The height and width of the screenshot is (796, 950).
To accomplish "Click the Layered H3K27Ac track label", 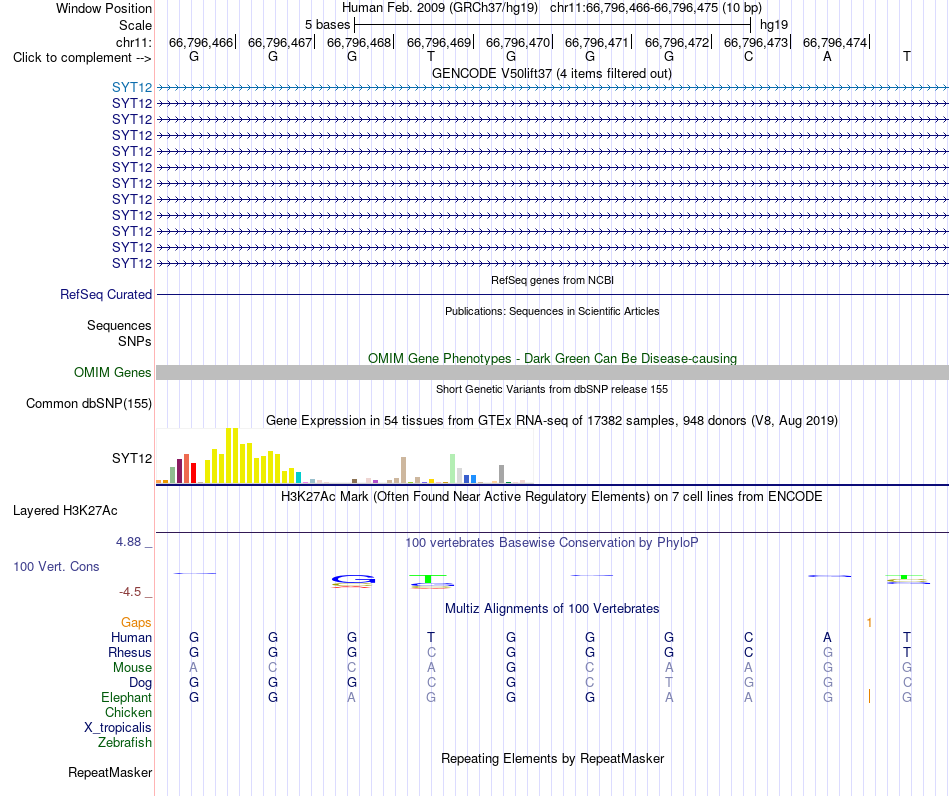I will tap(65, 511).
